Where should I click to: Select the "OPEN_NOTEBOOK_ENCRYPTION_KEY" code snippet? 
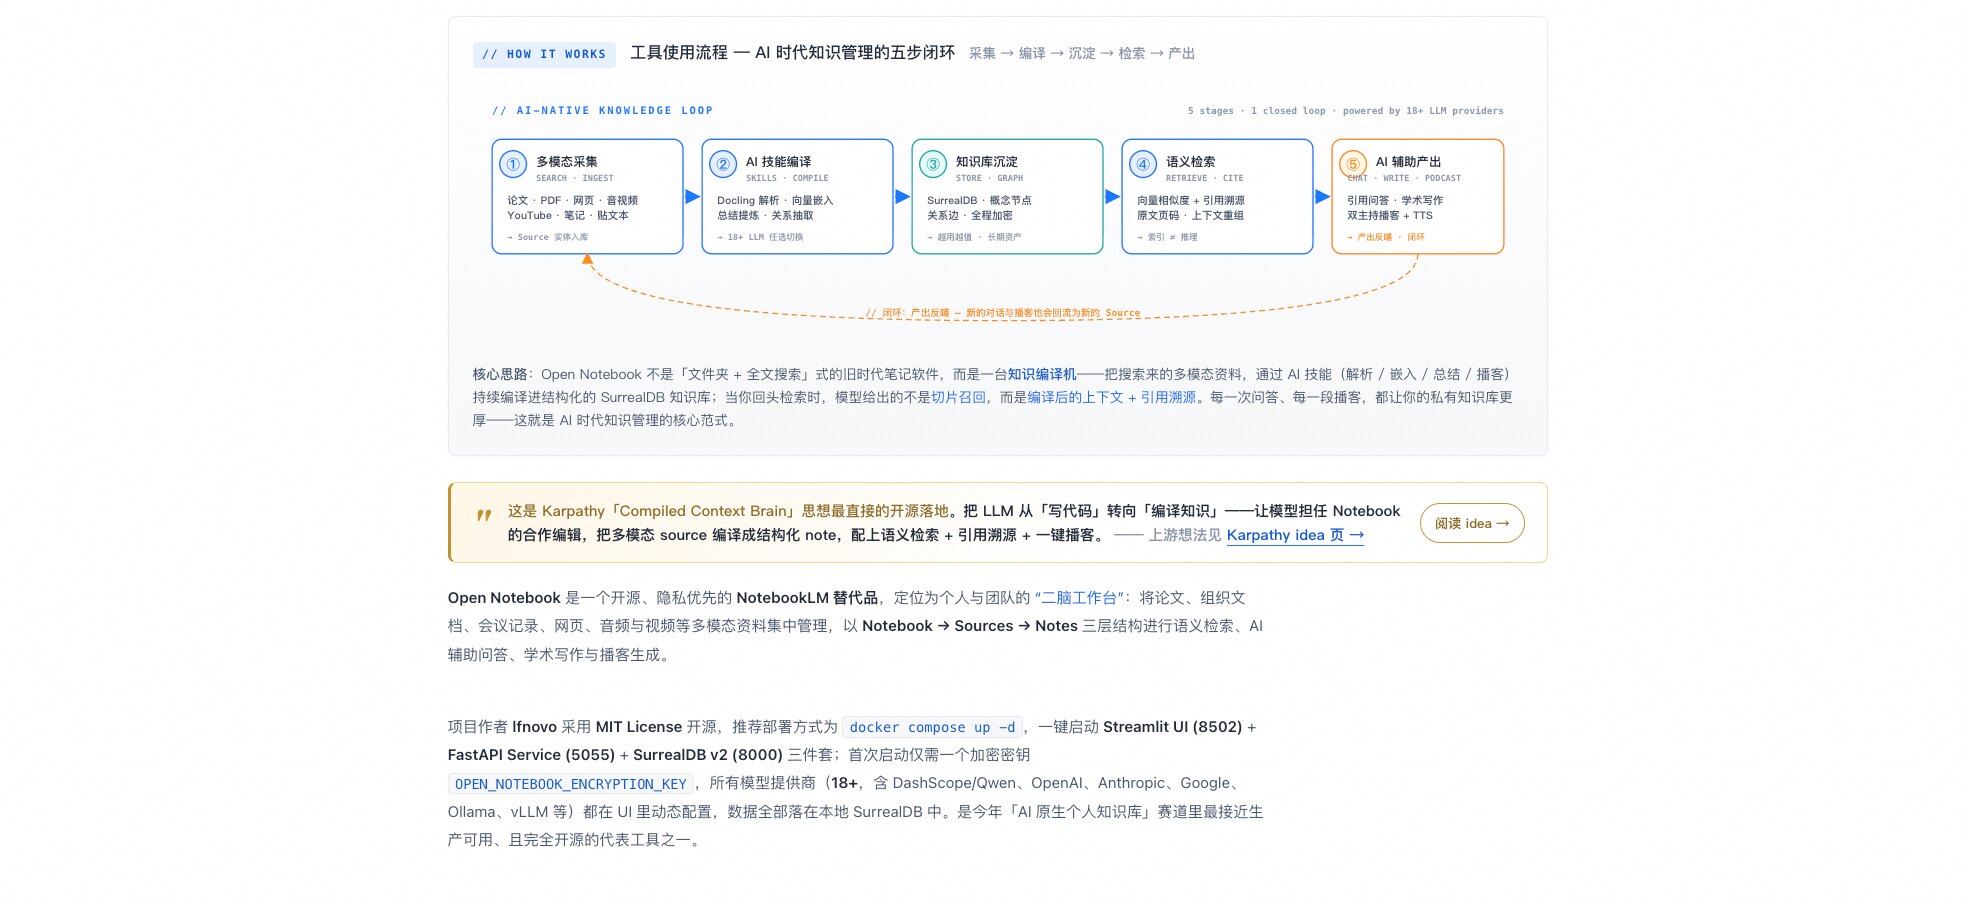[x=571, y=784]
